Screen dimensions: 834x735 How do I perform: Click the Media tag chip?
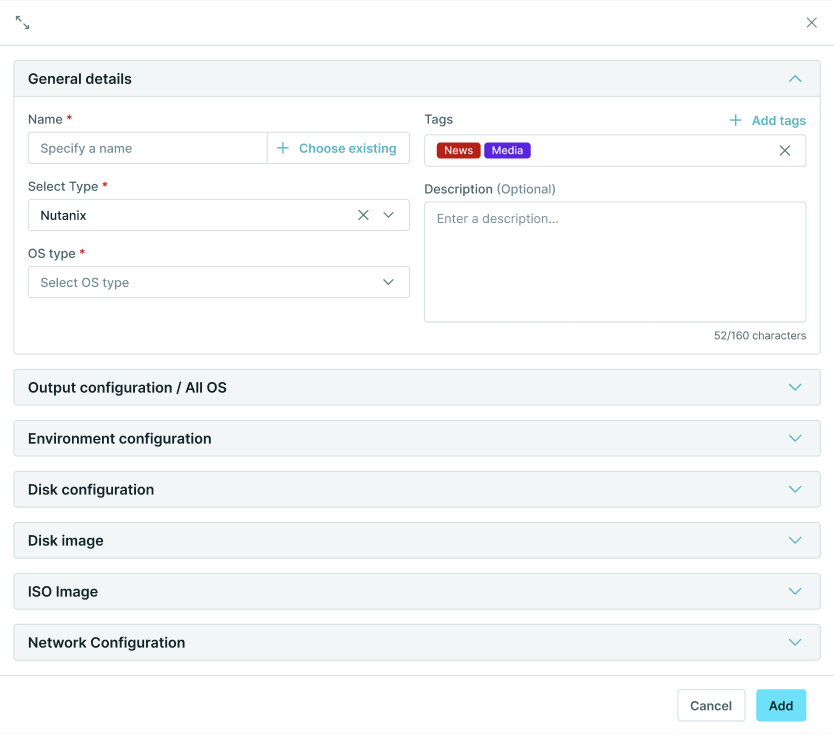[507, 150]
